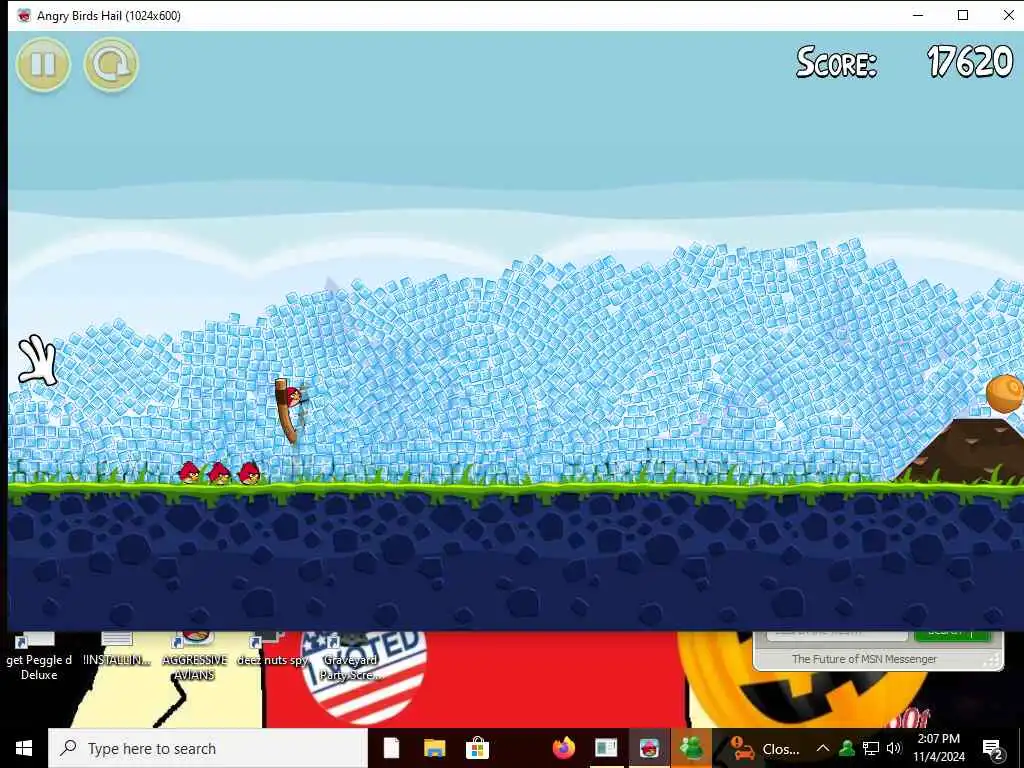Click The Future of MSN Messenger link
This screenshot has height=768, width=1024.
864,659
